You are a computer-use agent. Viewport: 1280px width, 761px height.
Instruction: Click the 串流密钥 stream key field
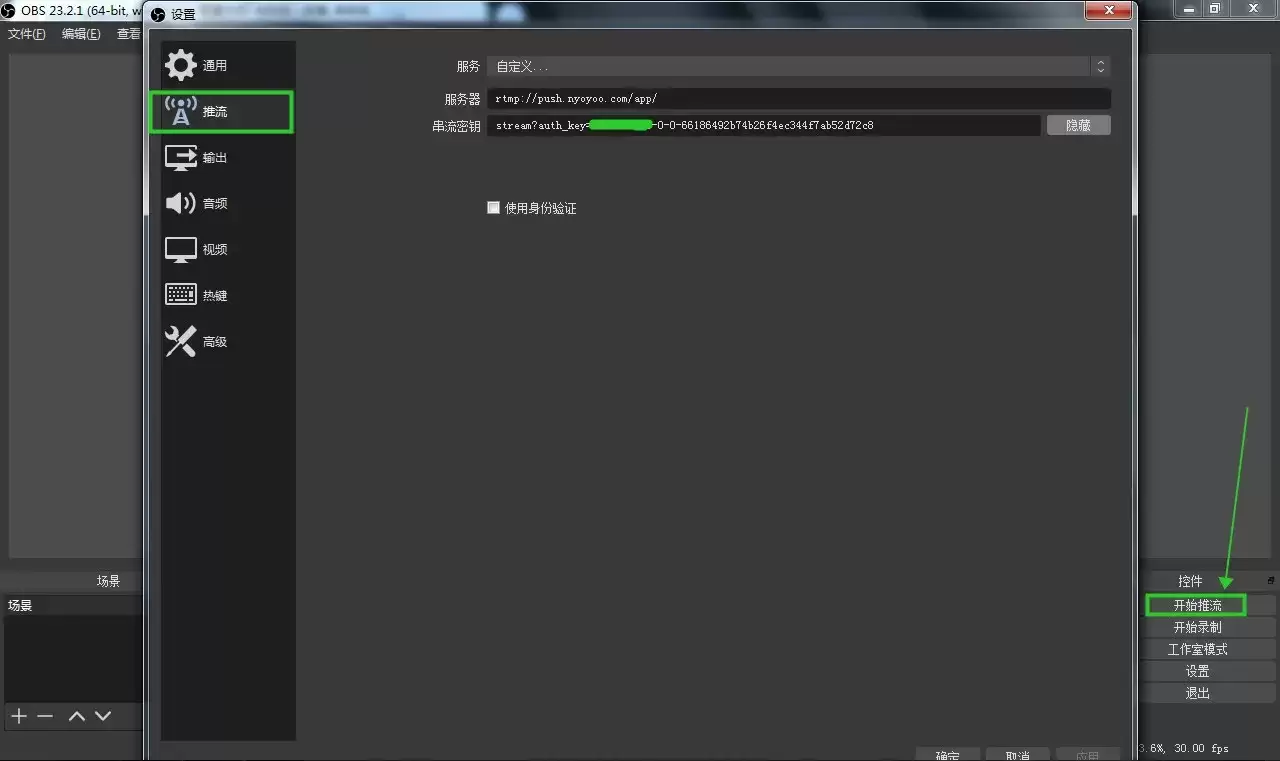coord(764,125)
